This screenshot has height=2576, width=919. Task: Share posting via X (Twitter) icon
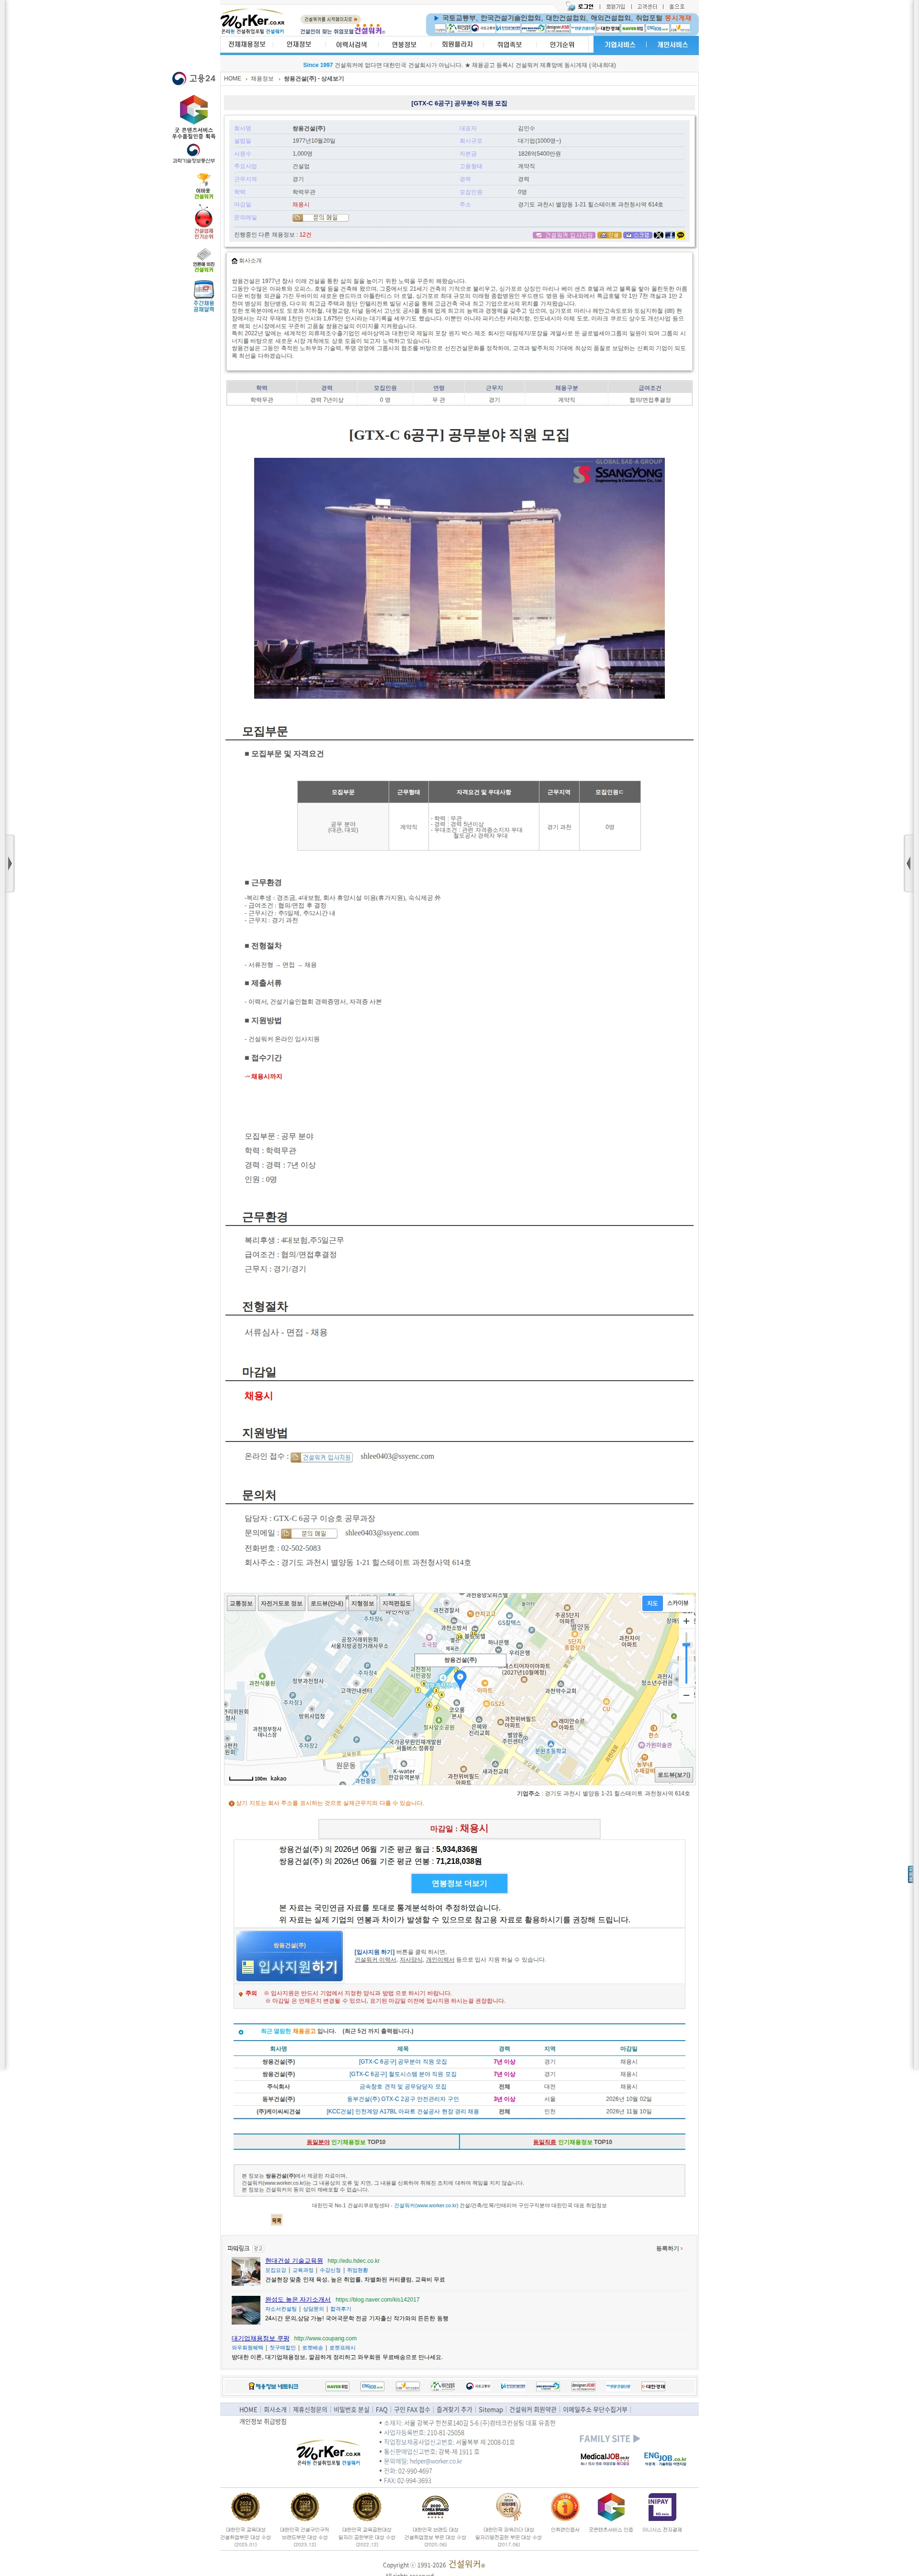[x=658, y=235]
